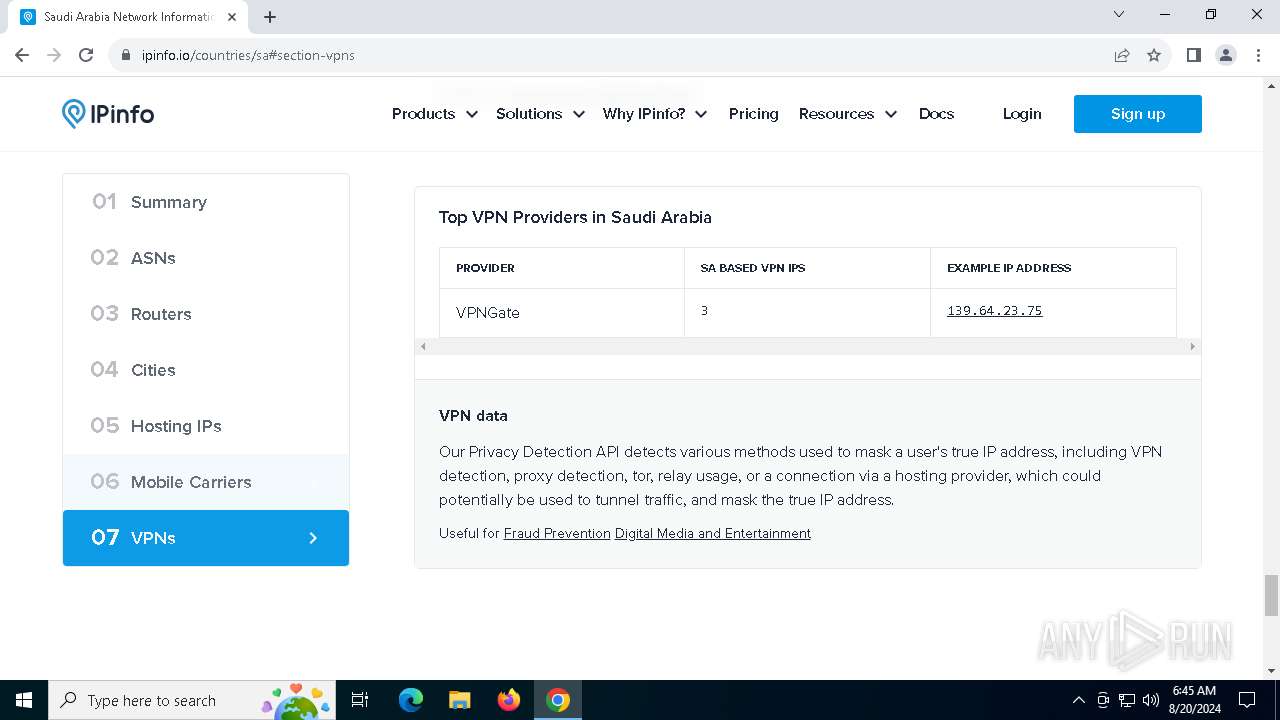View site information lock icon

(126, 55)
